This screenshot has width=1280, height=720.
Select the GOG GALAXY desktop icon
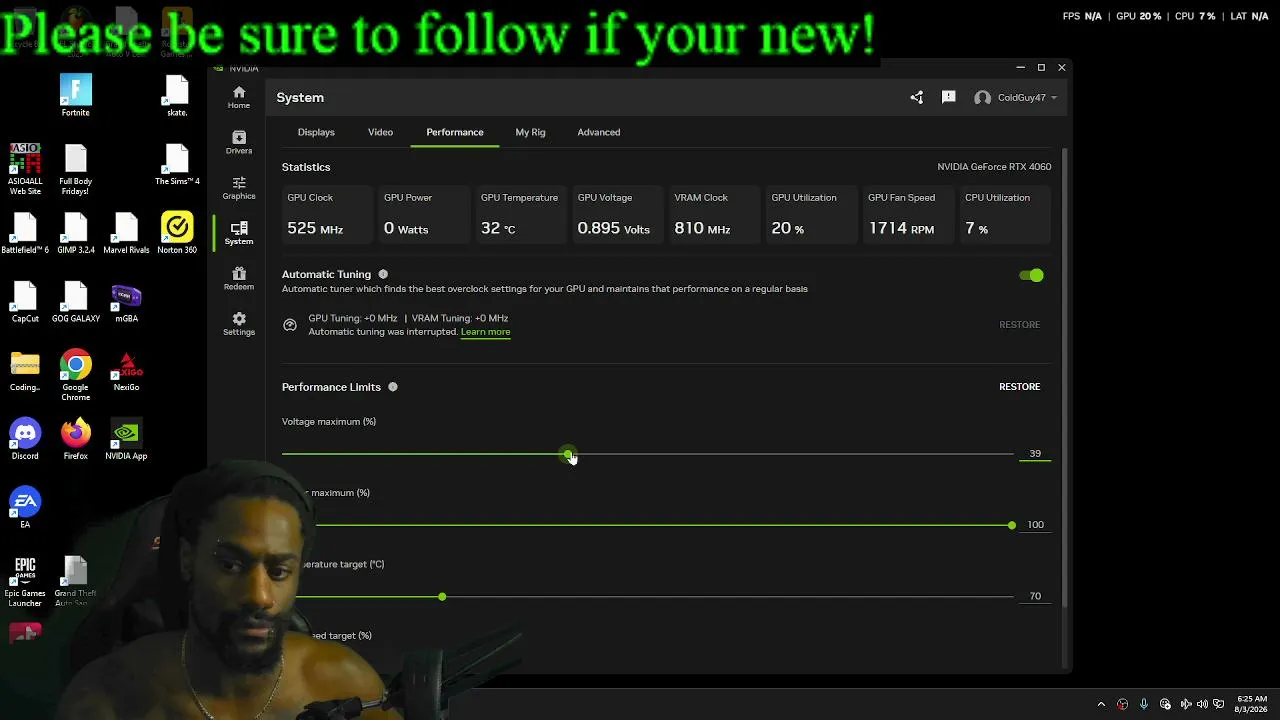pos(76,303)
